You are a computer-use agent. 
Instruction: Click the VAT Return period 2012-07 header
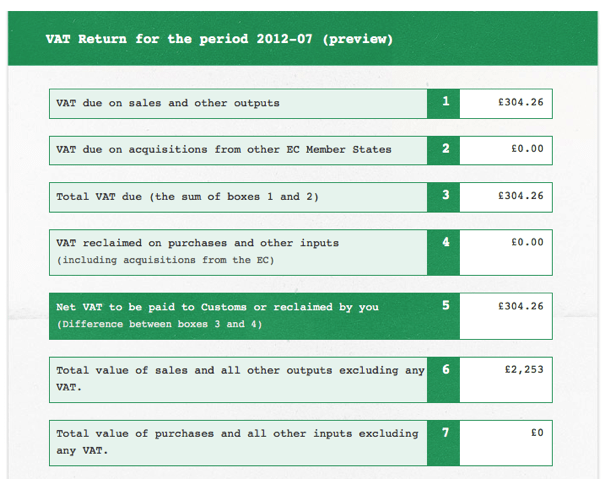tap(219, 40)
